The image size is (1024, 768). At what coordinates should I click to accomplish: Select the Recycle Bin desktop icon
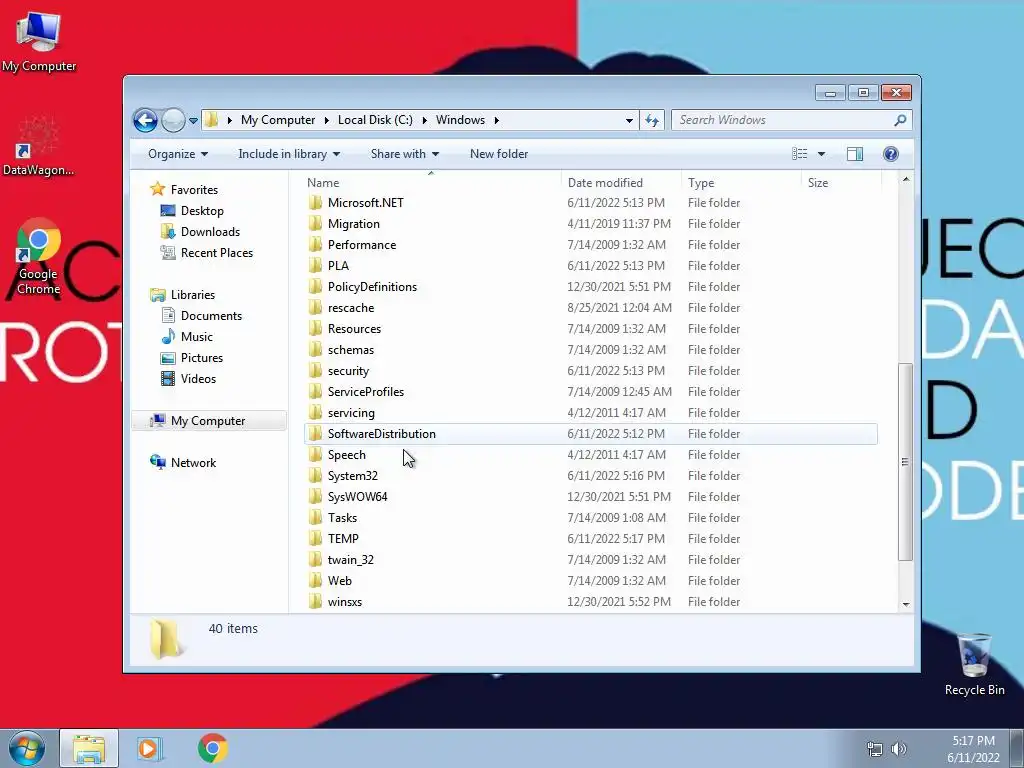pyautogui.click(x=974, y=664)
